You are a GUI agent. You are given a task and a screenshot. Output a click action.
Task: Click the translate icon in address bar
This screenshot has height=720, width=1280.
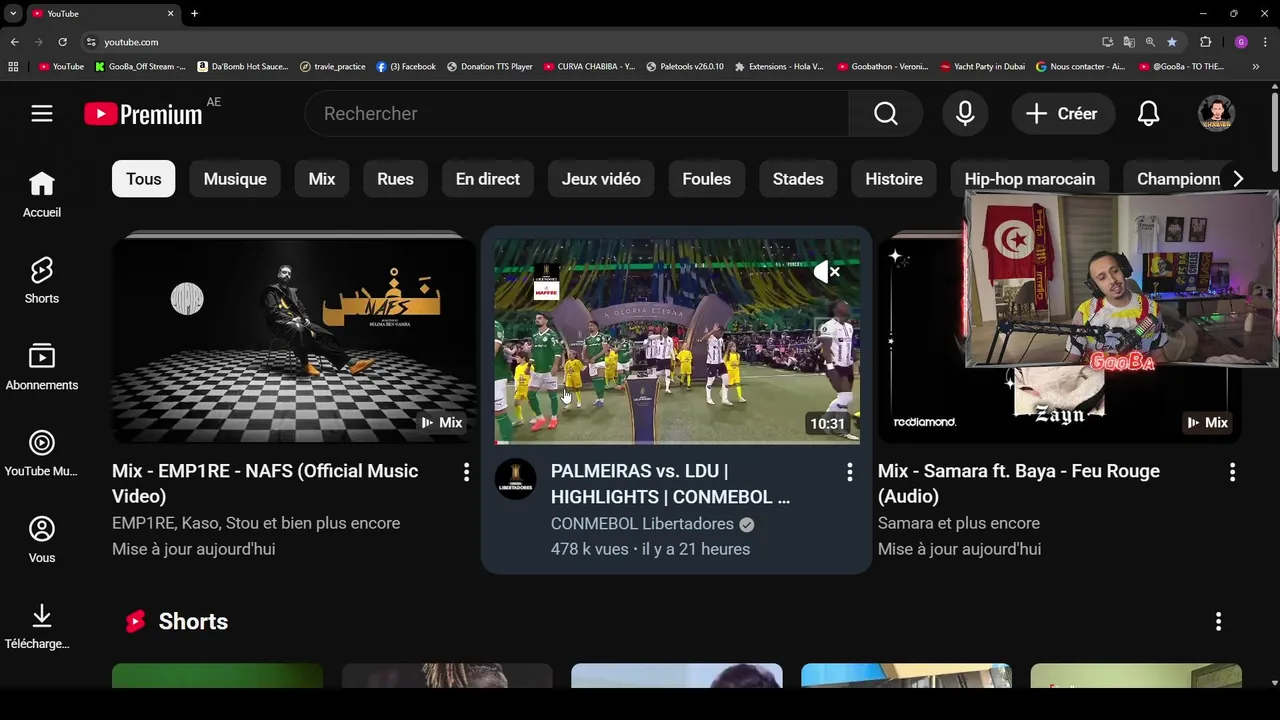coord(1129,42)
